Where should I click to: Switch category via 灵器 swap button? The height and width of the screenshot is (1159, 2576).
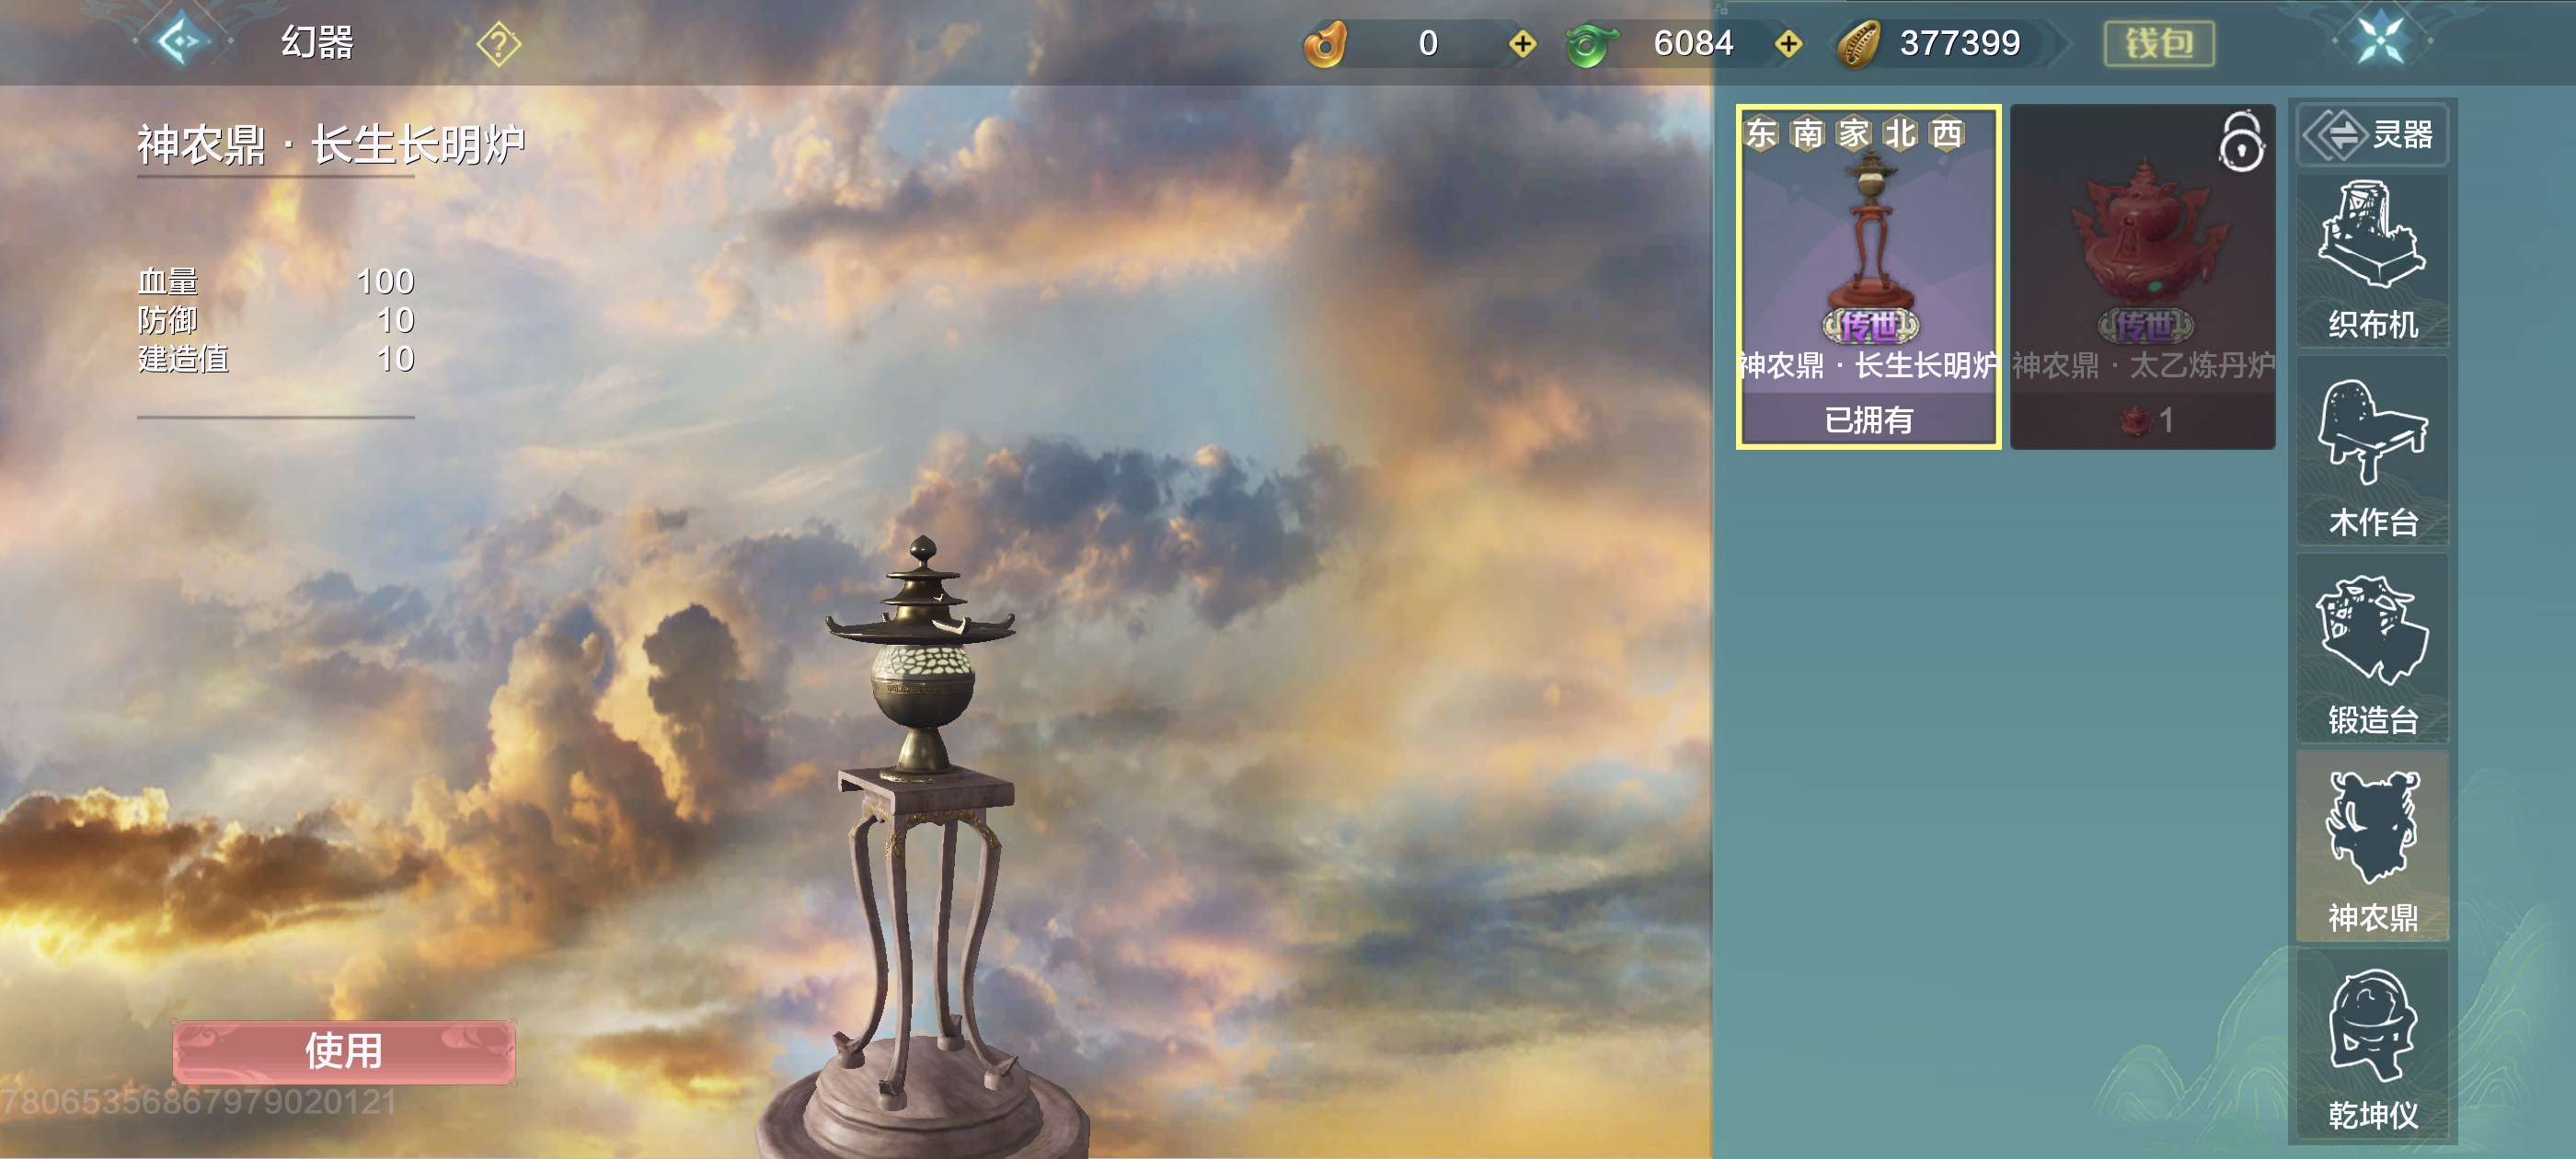(2371, 134)
